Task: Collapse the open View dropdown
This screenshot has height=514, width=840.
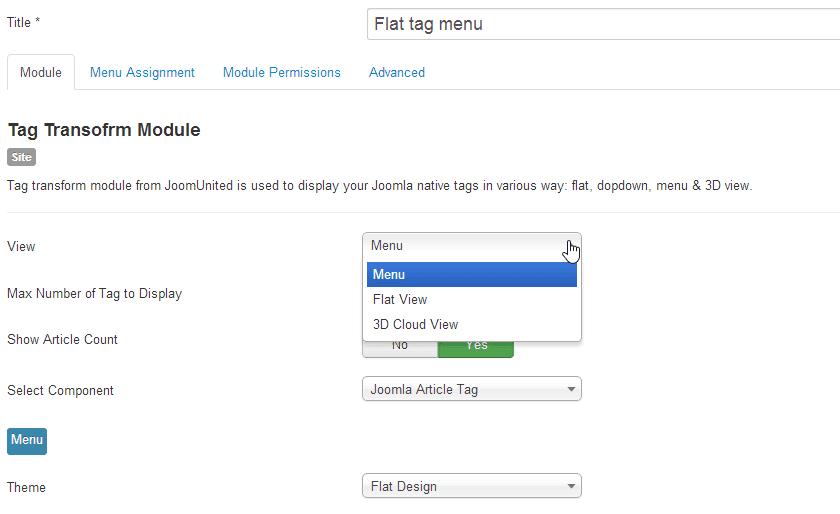Action: click(471, 246)
